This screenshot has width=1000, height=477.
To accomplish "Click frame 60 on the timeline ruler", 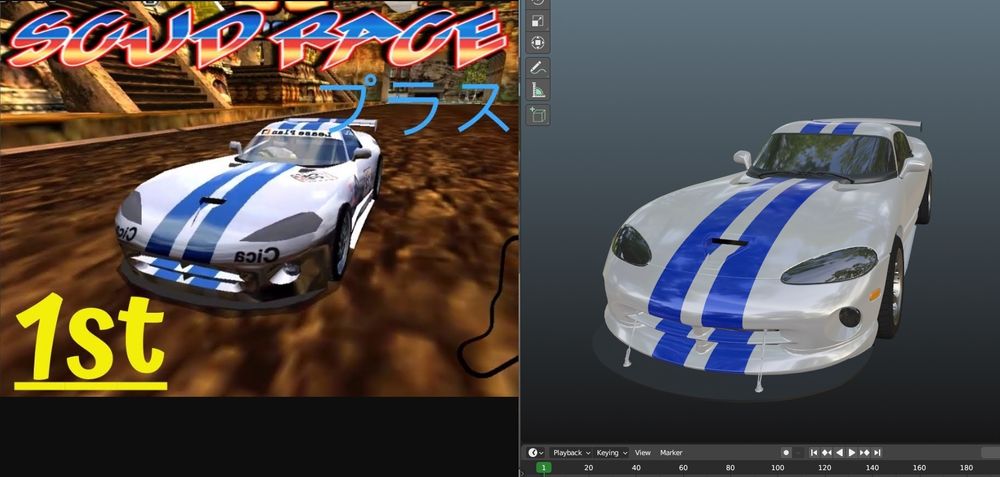I will (683, 468).
